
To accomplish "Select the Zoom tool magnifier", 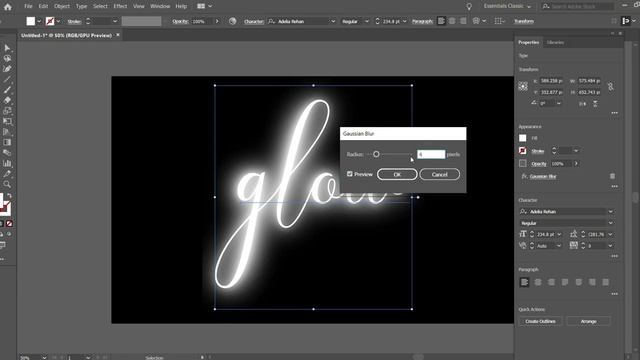I will (x=7, y=184).
